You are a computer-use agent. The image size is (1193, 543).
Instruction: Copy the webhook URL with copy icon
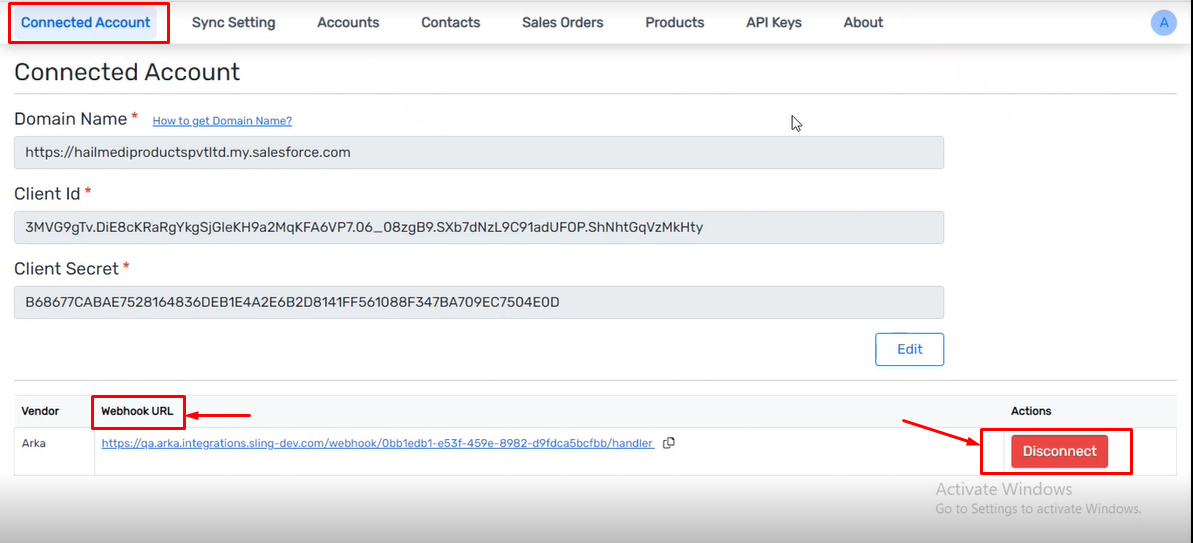coord(669,443)
